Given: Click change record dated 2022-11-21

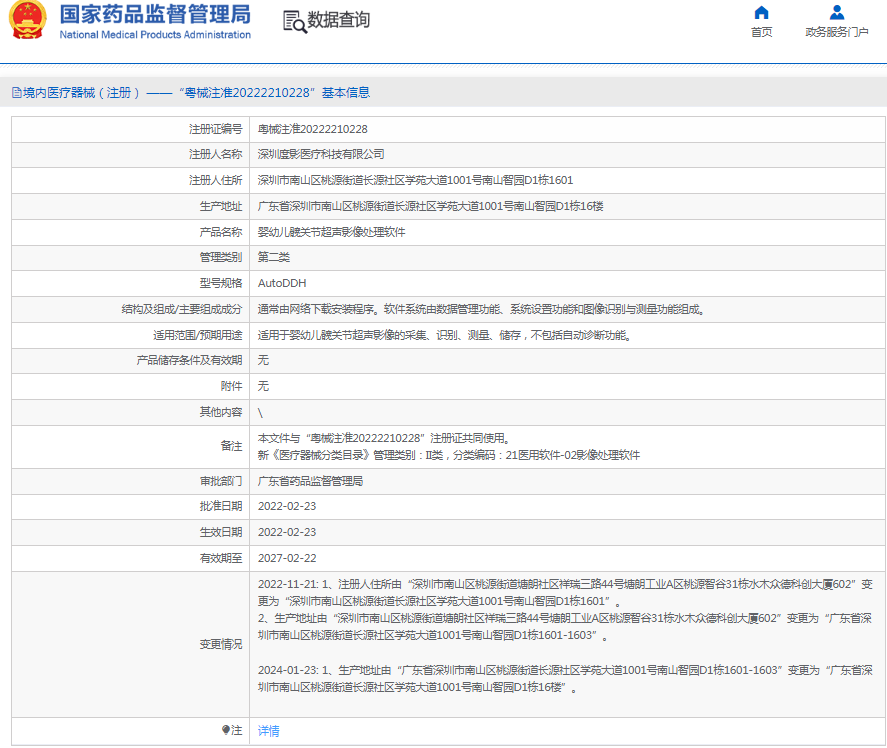Looking at the screenshot, I should 565,592.
